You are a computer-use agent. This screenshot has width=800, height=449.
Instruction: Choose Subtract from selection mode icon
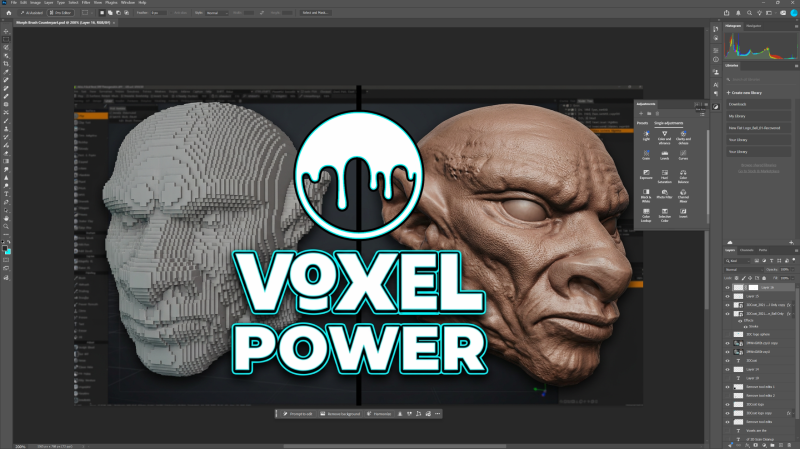[x=118, y=13]
